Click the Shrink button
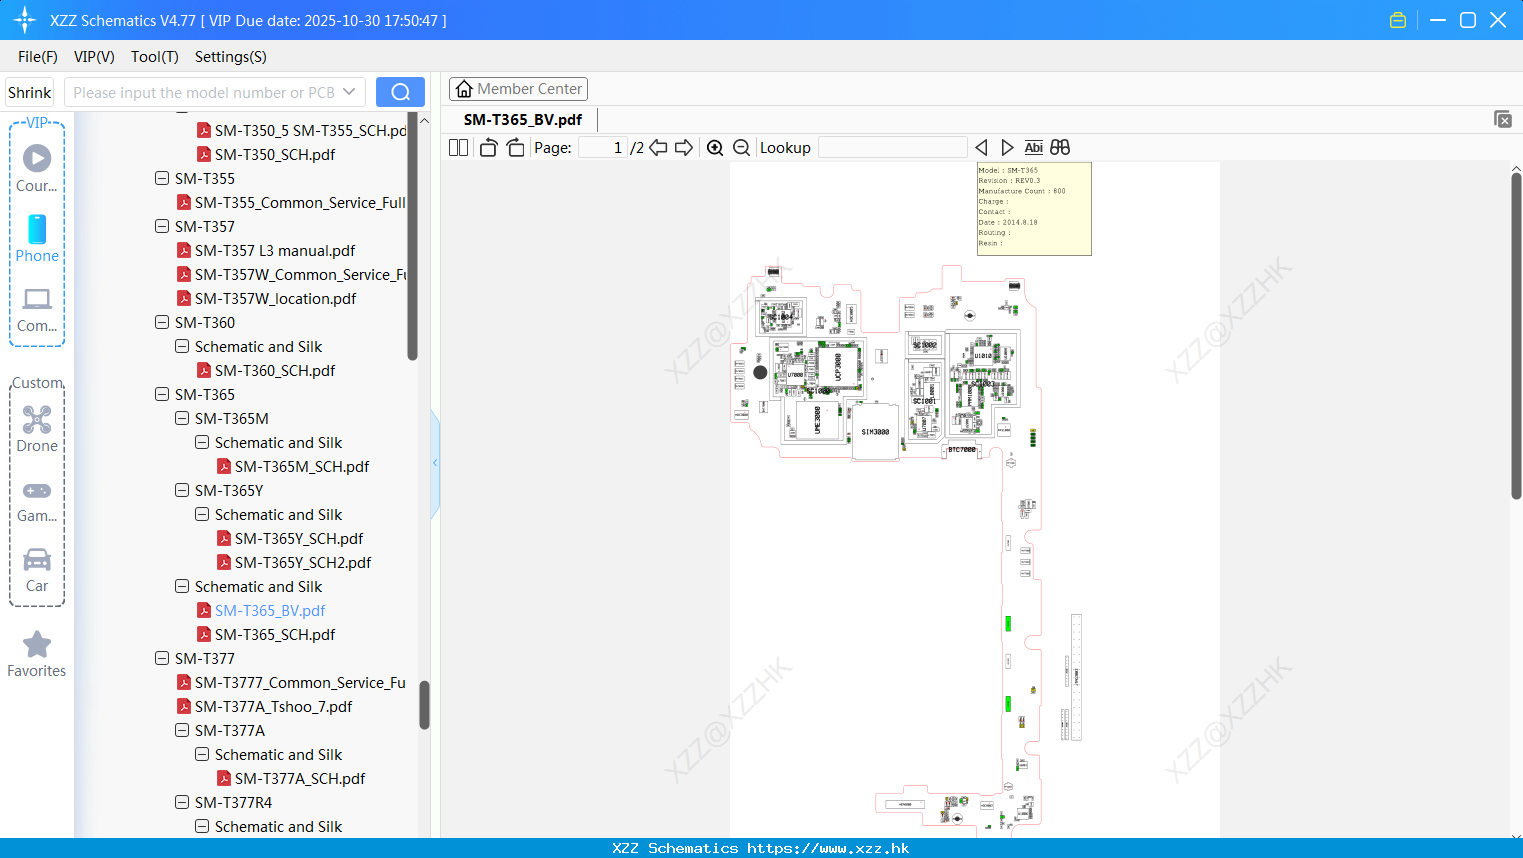 tap(30, 92)
